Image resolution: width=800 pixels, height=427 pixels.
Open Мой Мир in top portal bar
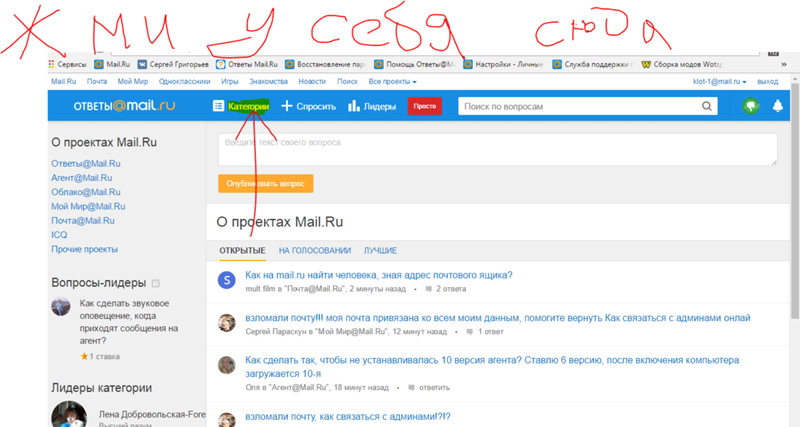(x=133, y=82)
